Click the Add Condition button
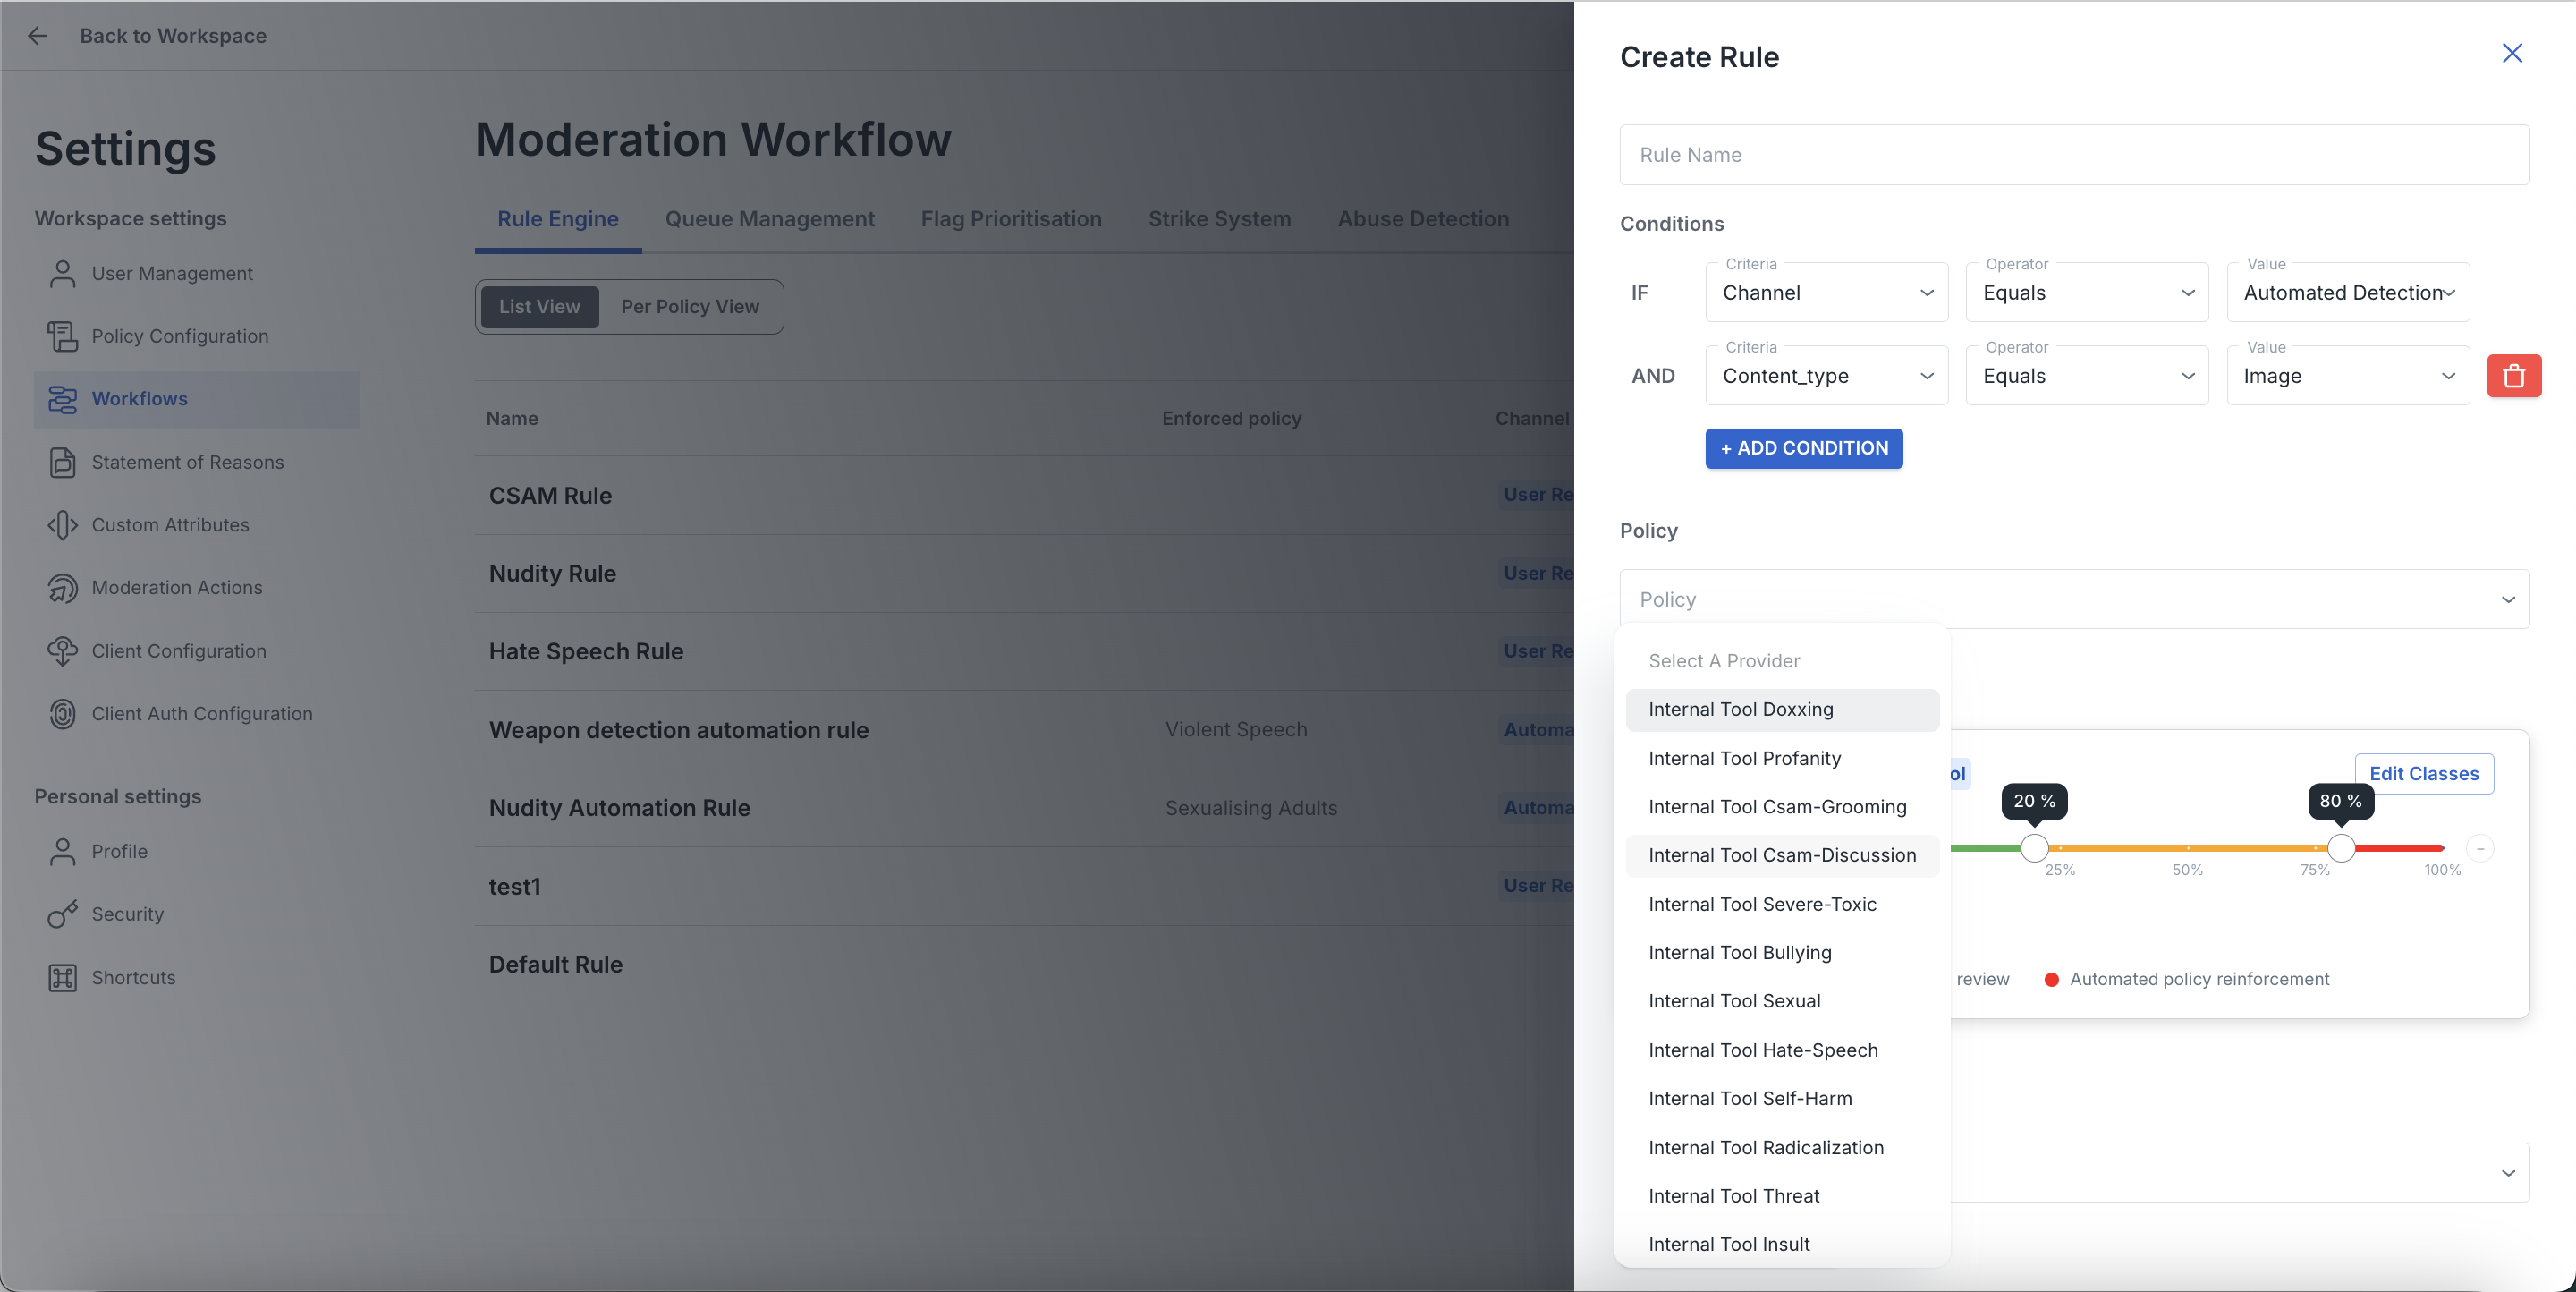 (1804, 449)
